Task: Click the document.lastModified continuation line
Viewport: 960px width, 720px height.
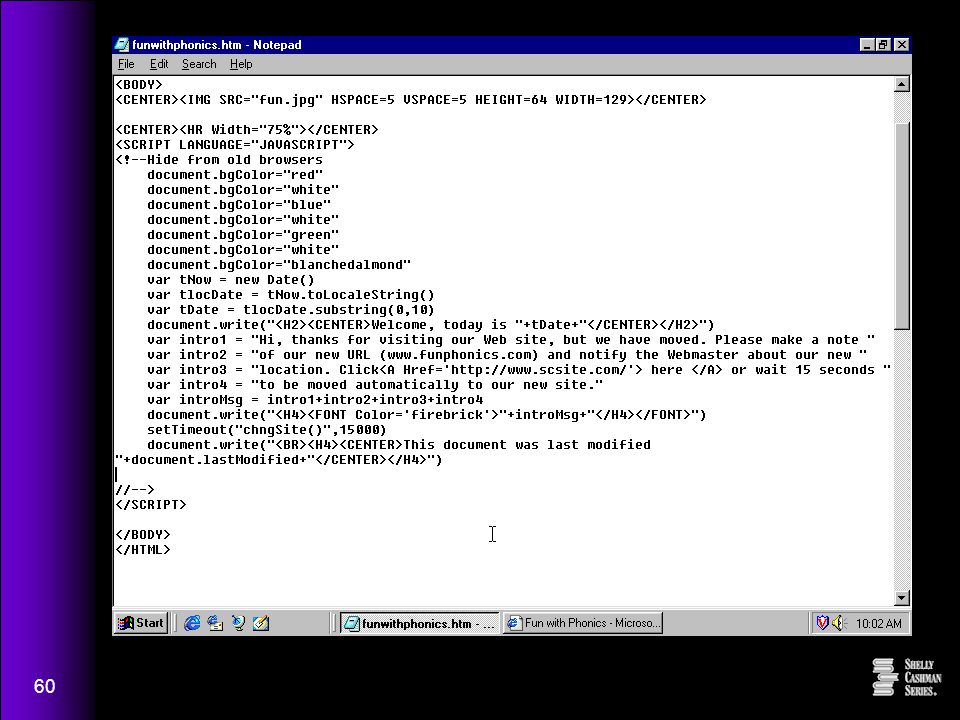Action: [279, 460]
